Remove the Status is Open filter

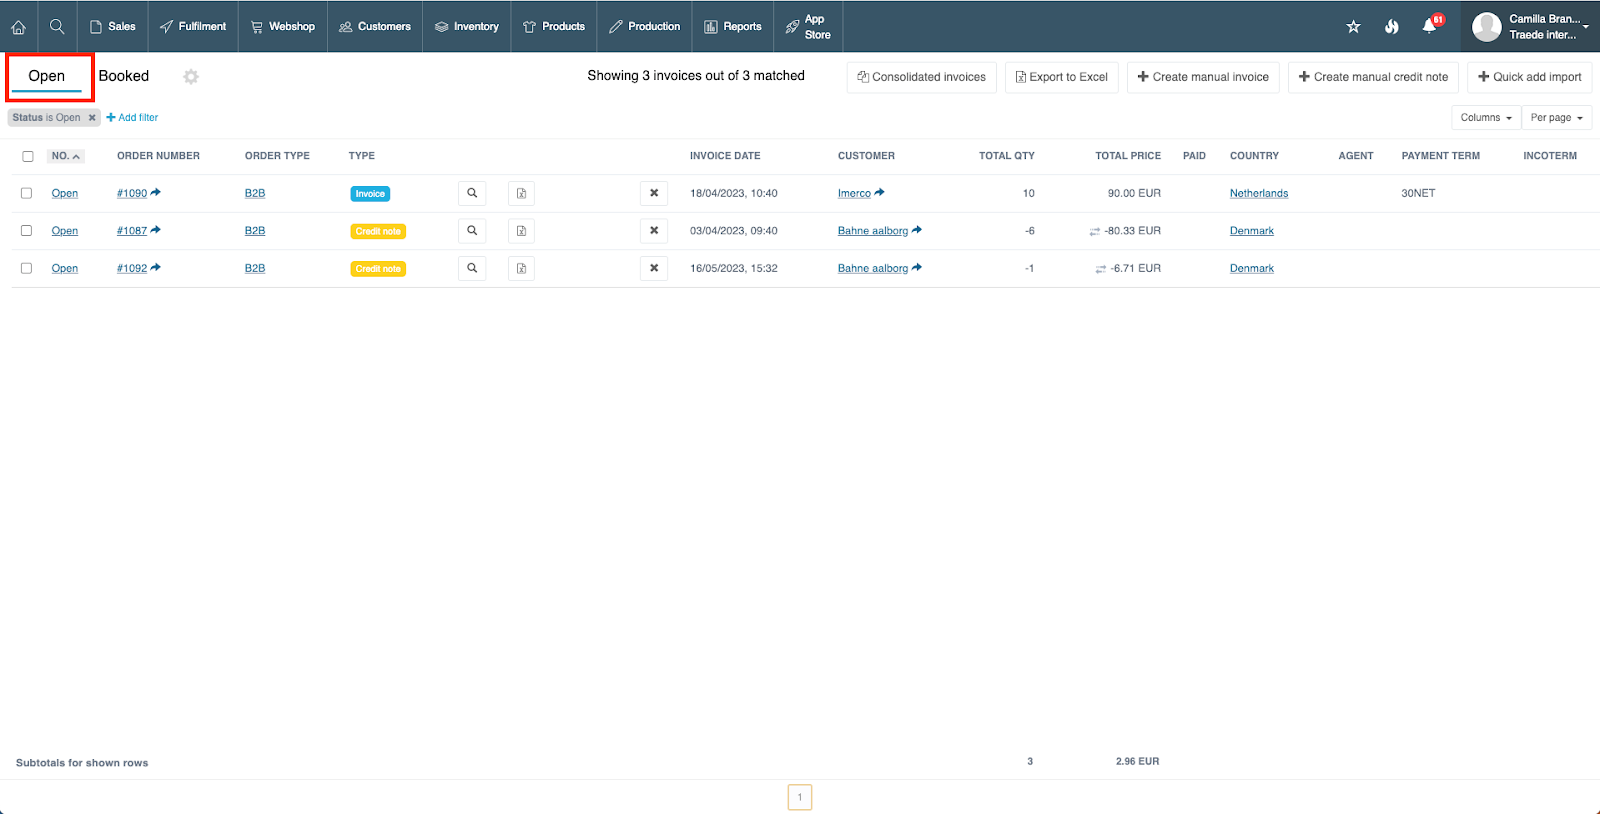tap(92, 118)
